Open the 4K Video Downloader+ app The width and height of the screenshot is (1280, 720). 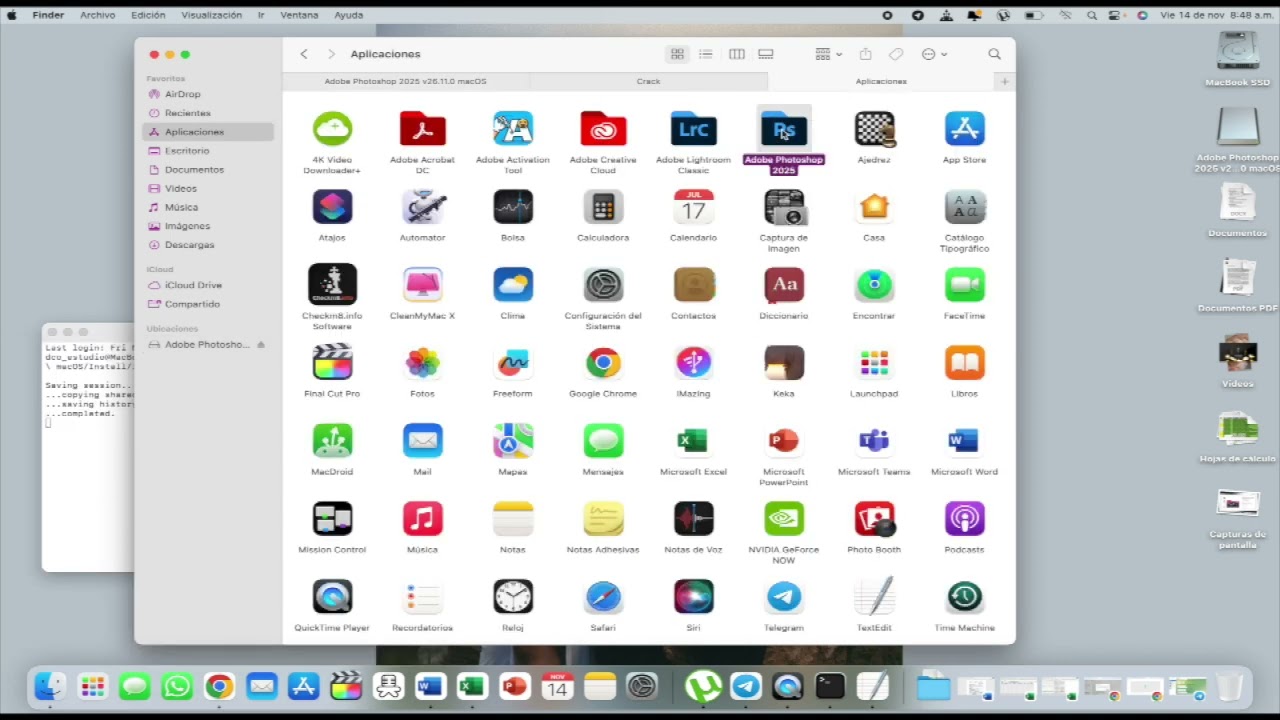coord(332,129)
